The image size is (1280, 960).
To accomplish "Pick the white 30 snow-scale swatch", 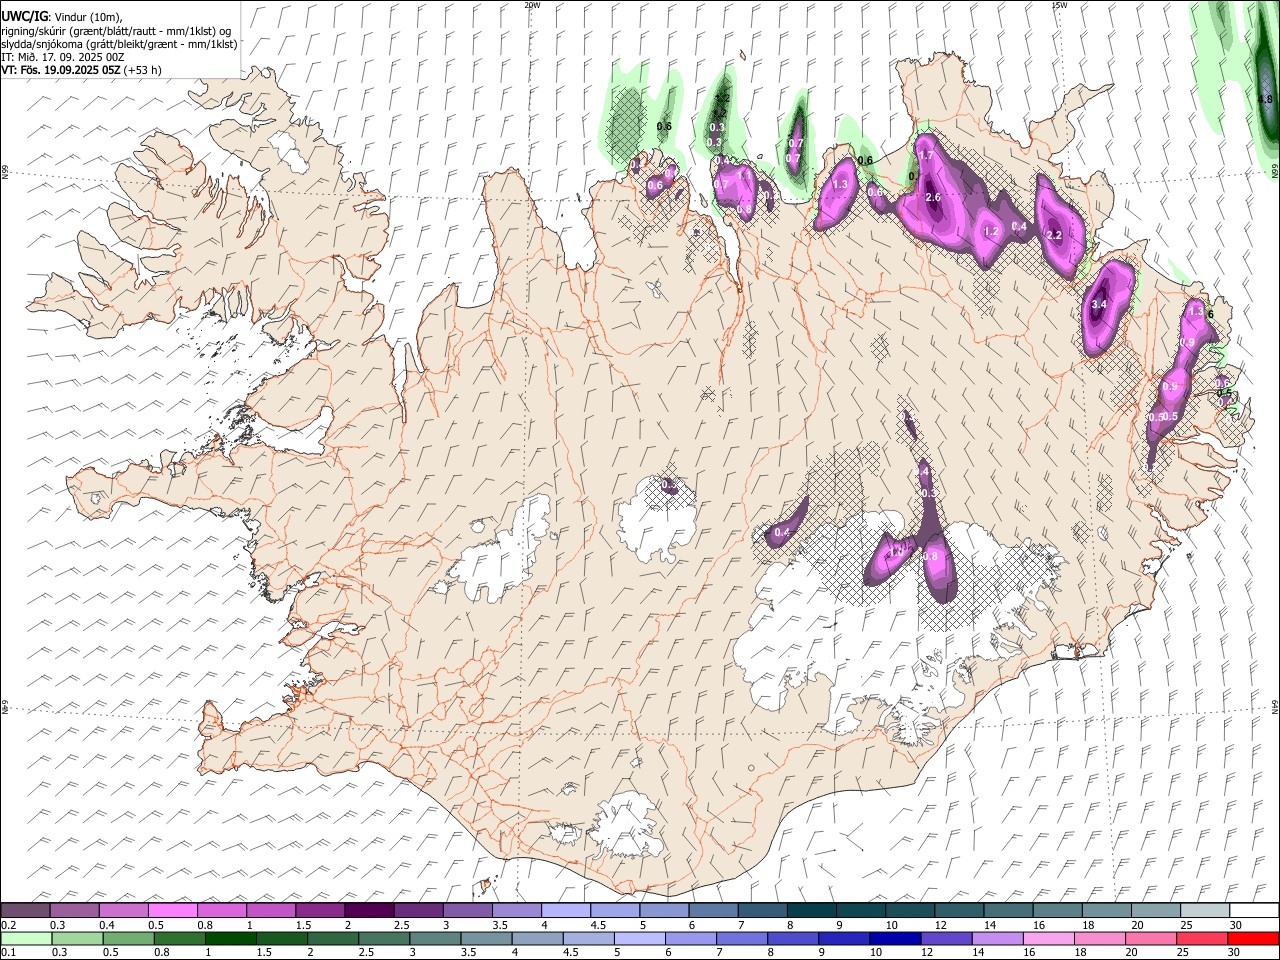I will pyautogui.click(x=1252, y=911).
